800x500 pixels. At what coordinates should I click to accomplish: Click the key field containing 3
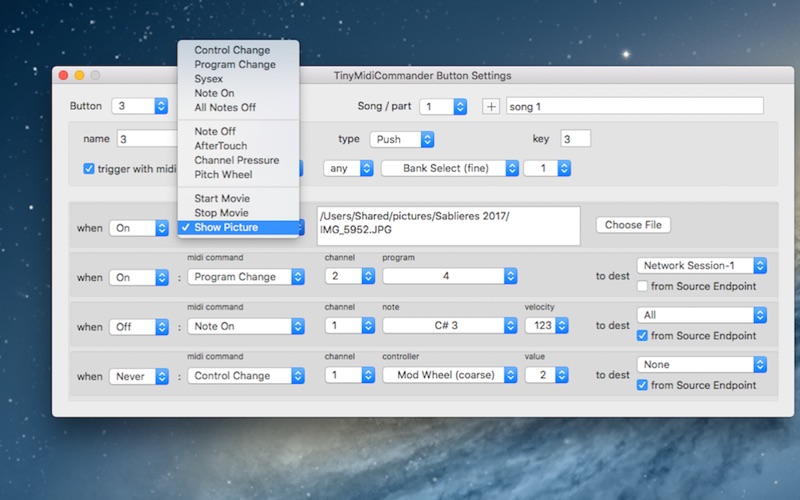tap(576, 139)
